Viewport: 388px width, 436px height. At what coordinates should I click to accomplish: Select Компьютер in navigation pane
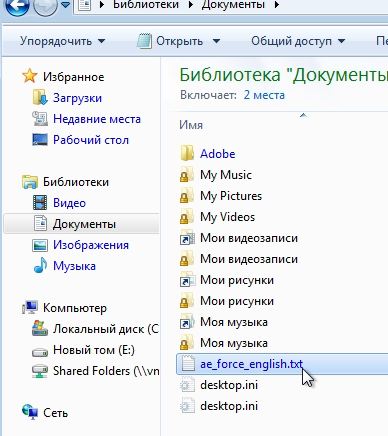click(x=75, y=308)
